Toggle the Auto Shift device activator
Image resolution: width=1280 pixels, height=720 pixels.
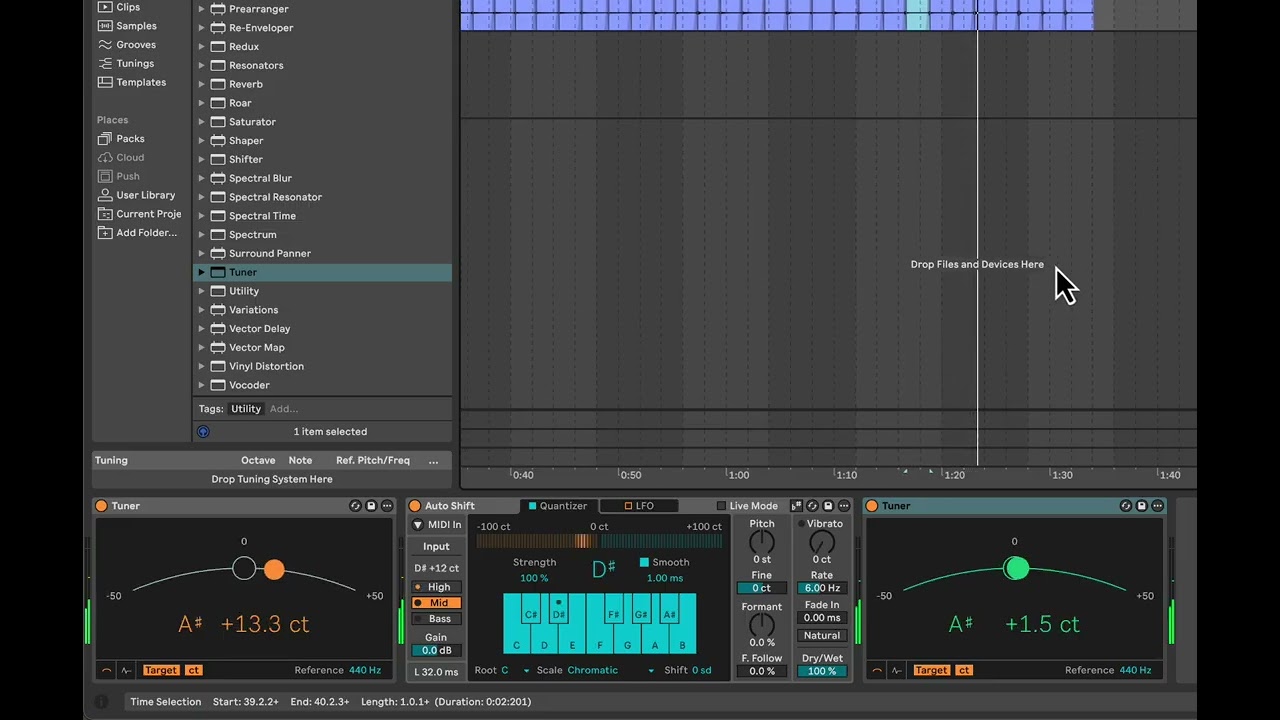click(415, 506)
